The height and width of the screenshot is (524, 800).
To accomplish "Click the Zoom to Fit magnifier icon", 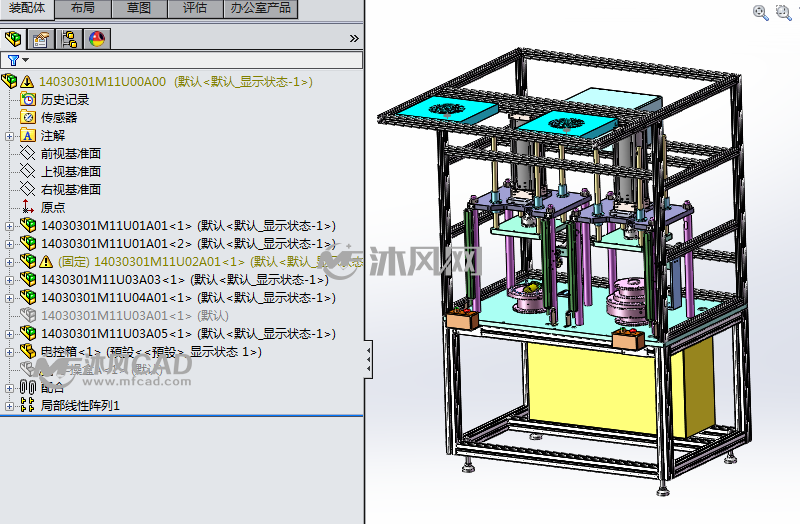I will pyautogui.click(x=761, y=13).
